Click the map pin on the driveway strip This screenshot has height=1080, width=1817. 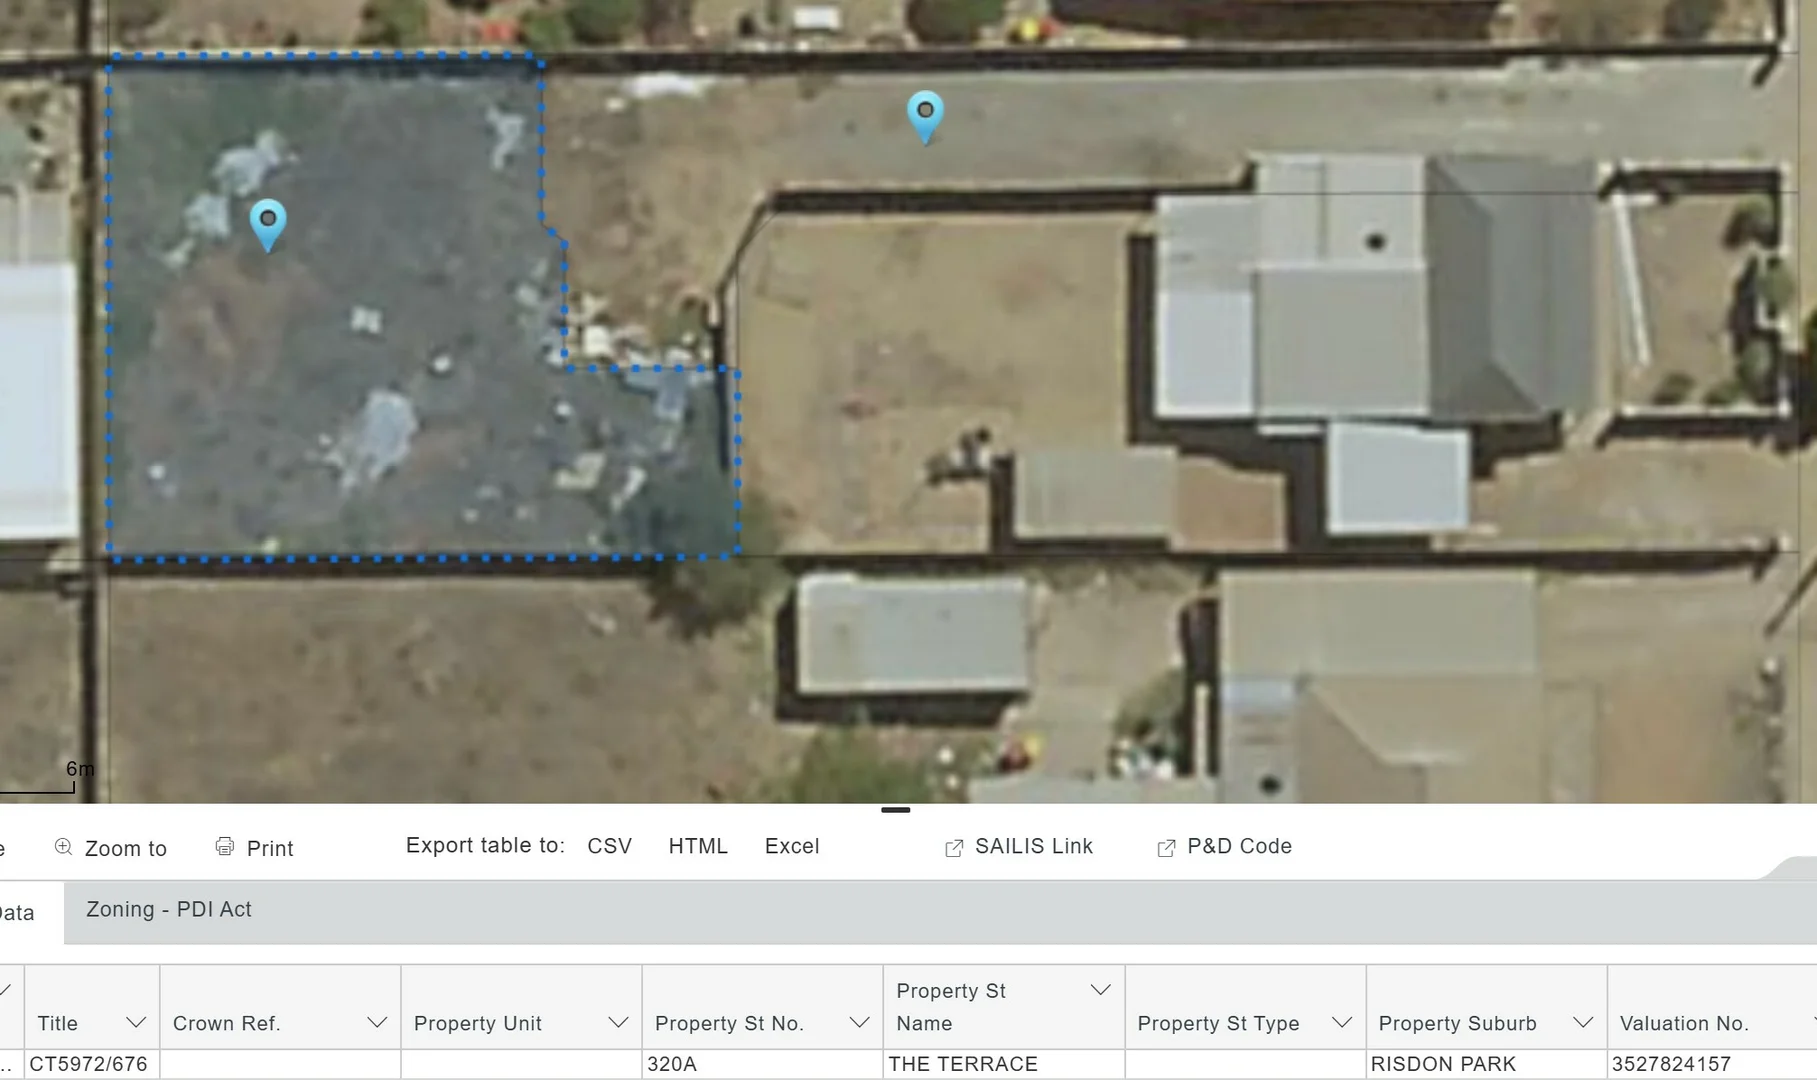click(x=925, y=114)
